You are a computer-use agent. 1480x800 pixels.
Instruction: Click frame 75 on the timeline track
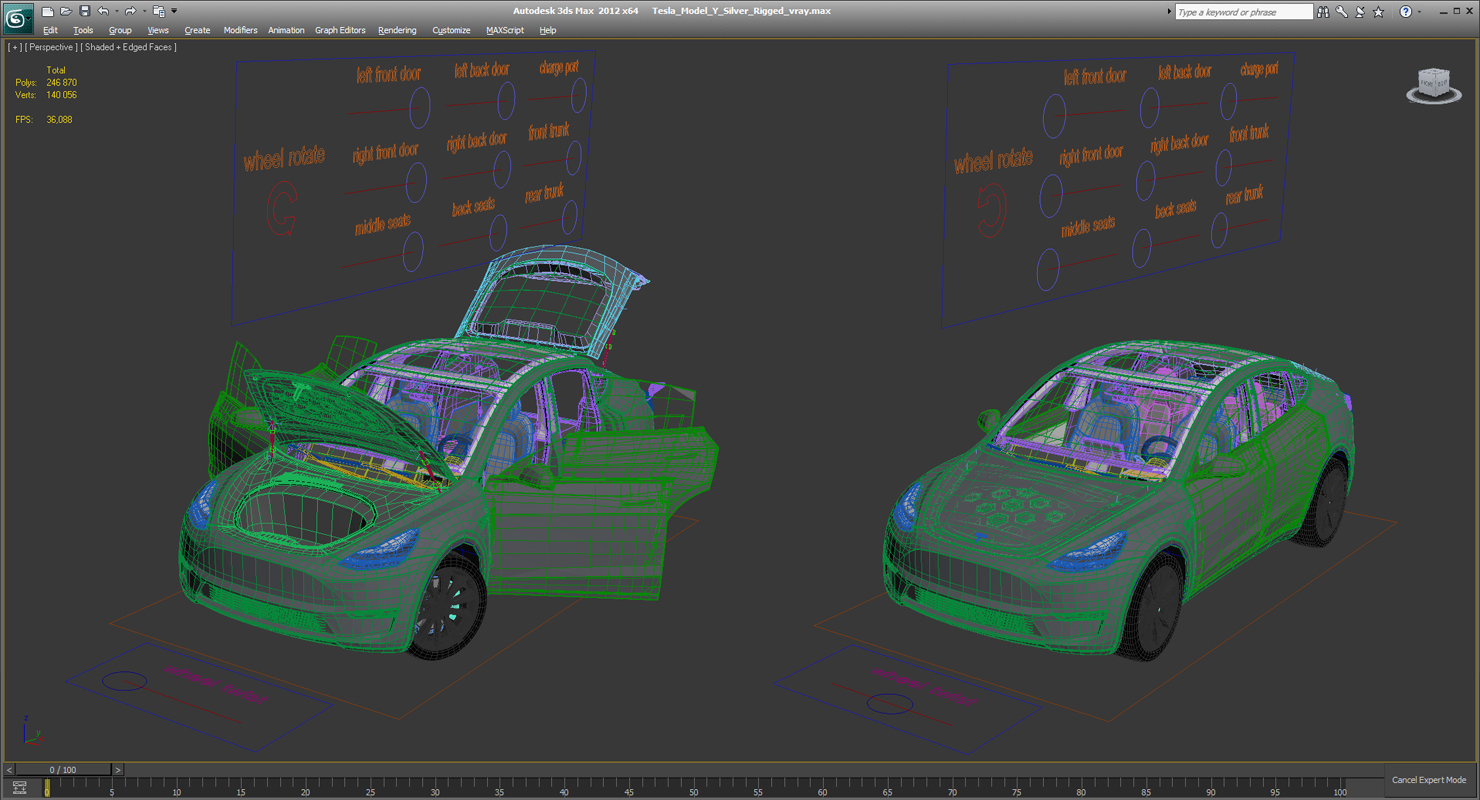pyautogui.click(x=1017, y=786)
